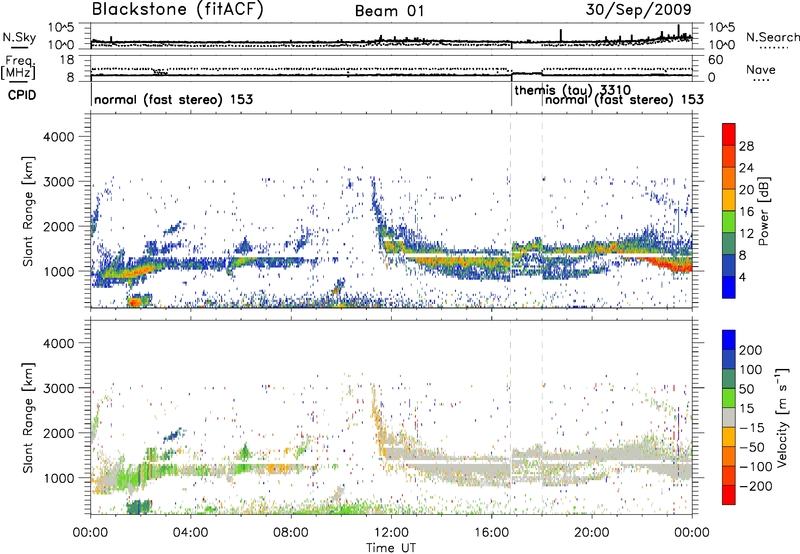Click the '200' value on Velocity scale

pos(751,350)
